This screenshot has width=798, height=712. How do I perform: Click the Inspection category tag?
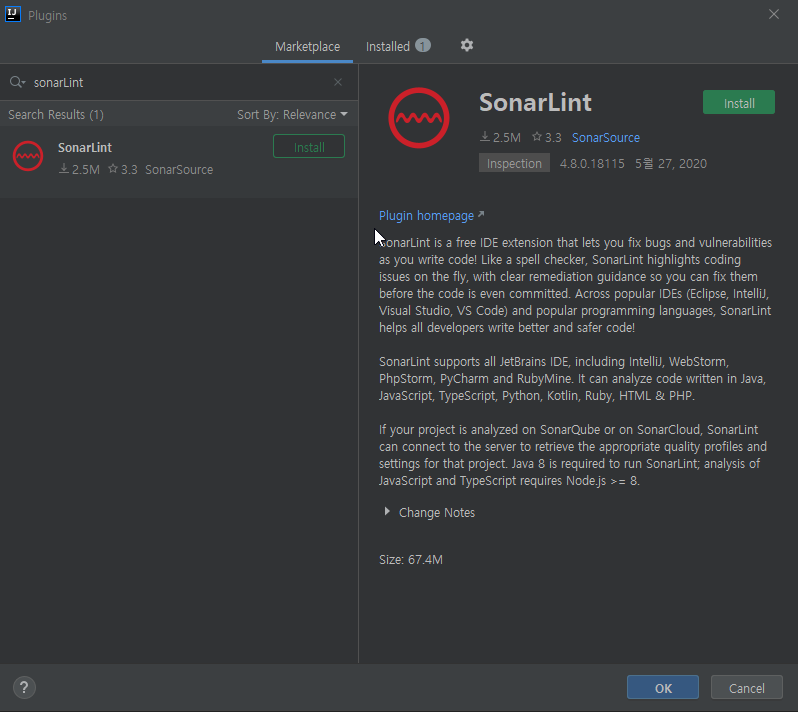pyautogui.click(x=514, y=163)
